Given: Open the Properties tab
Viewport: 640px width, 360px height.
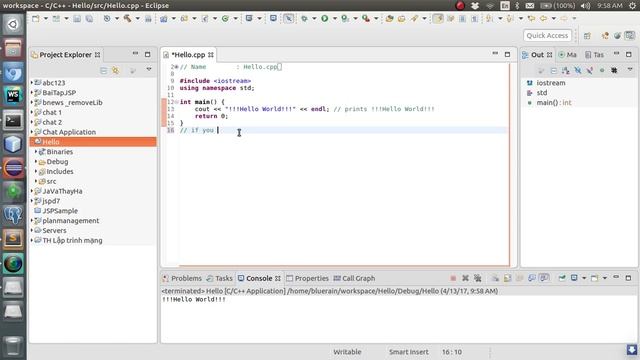Looking at the screenshot, I should (x=307, y=278).
